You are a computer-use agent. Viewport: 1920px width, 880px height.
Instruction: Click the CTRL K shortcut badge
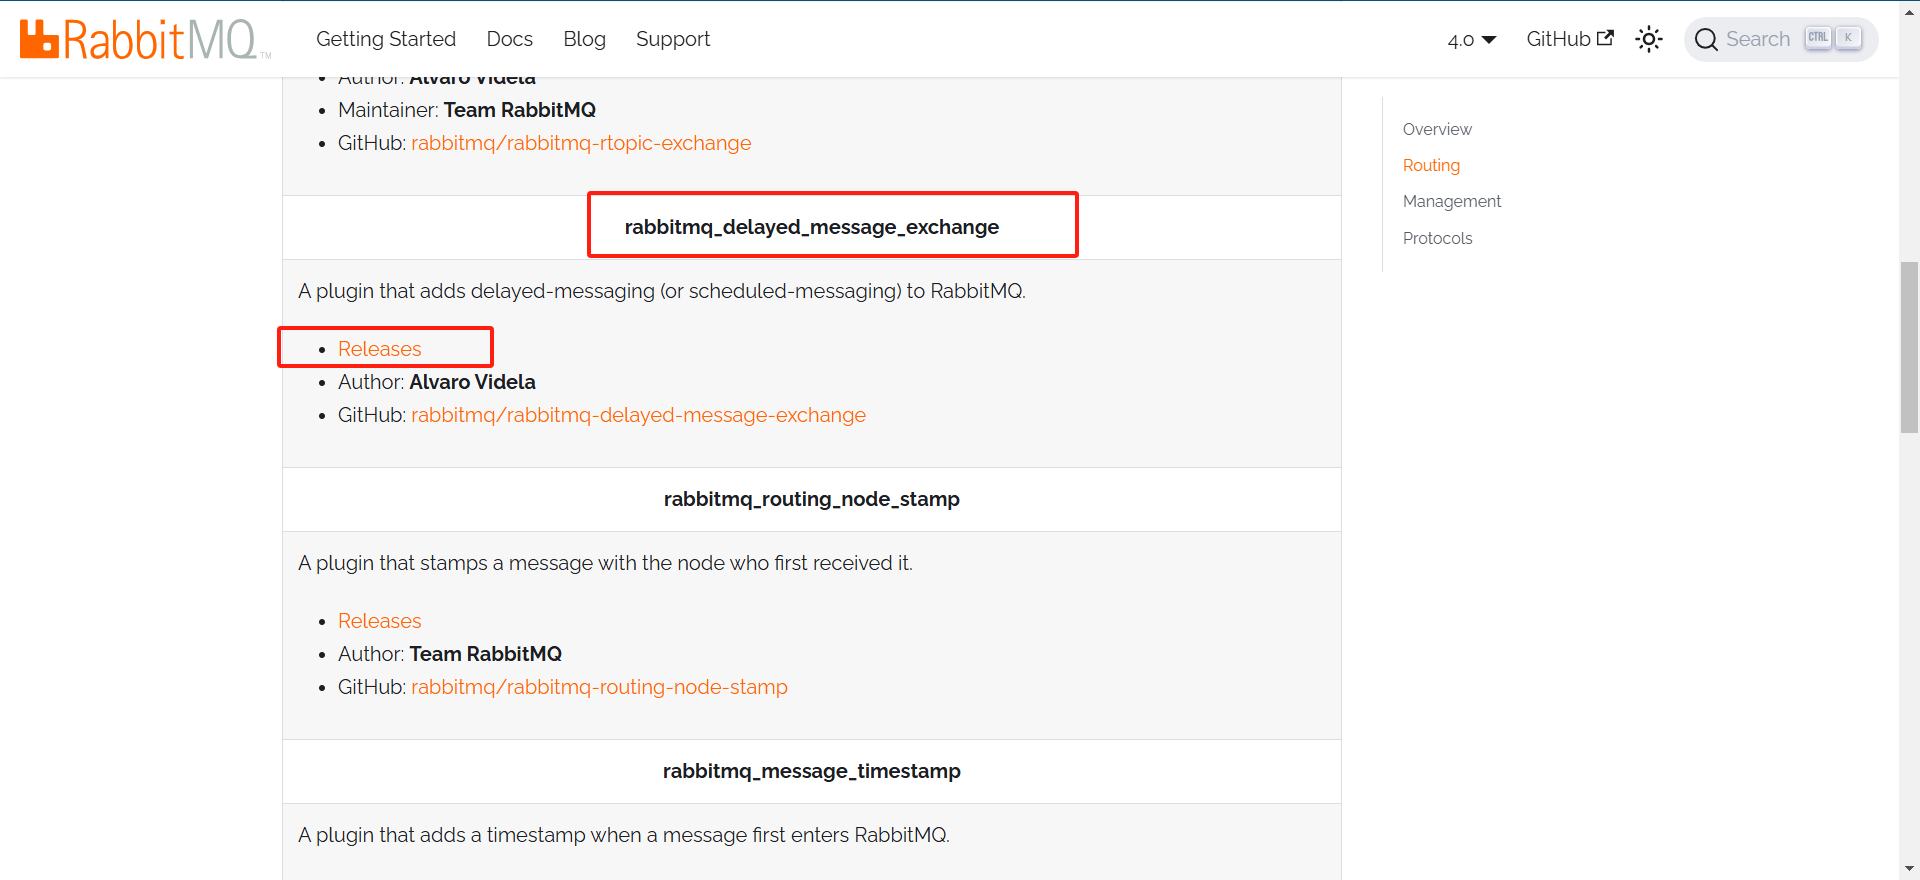tap(1833, 38)
